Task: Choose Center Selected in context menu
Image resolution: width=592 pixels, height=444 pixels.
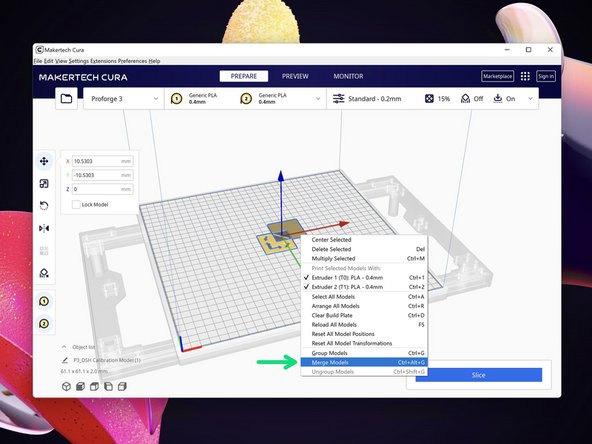Action: [364, 240]
